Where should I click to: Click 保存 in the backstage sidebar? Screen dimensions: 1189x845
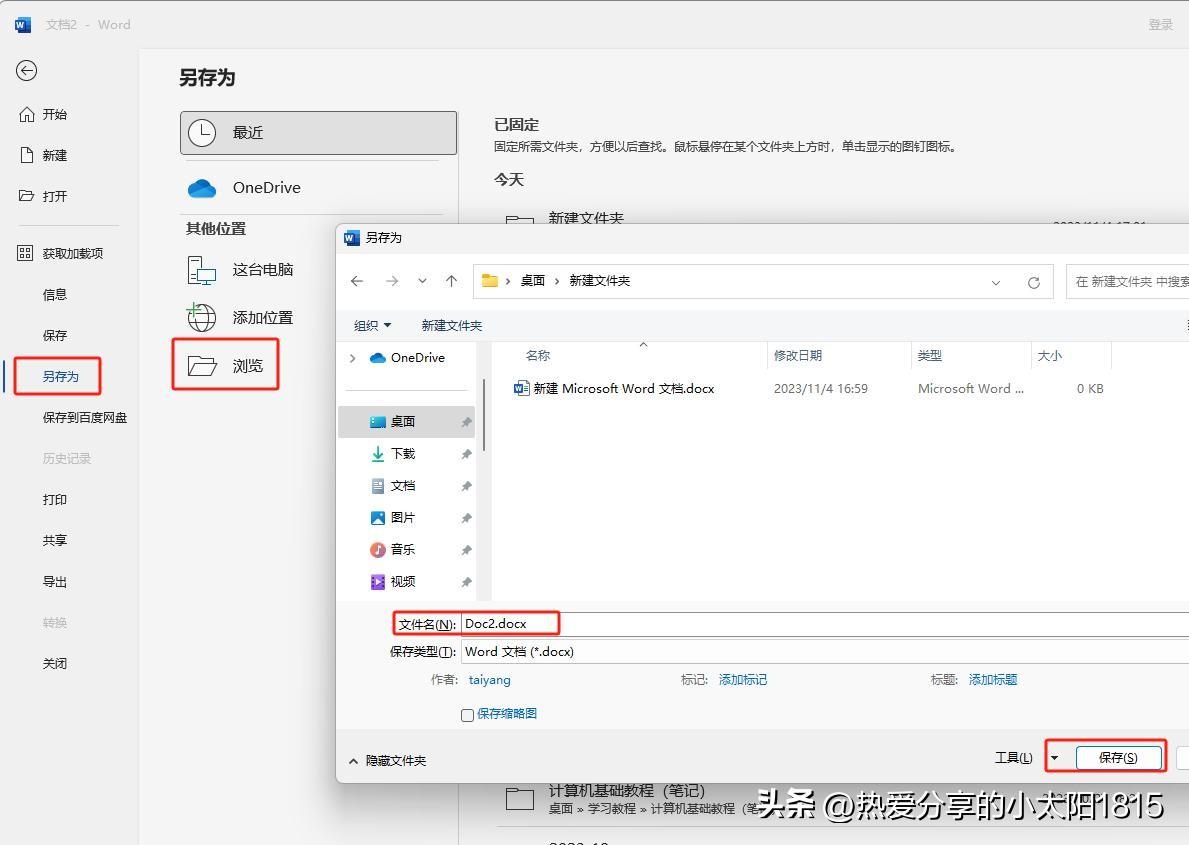point(55,335)
